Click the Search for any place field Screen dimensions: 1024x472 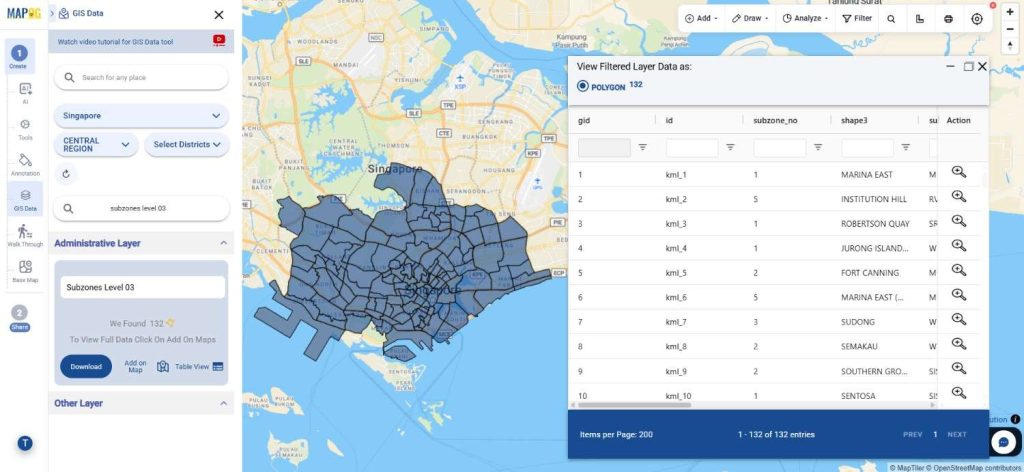(x=142, y=78)
